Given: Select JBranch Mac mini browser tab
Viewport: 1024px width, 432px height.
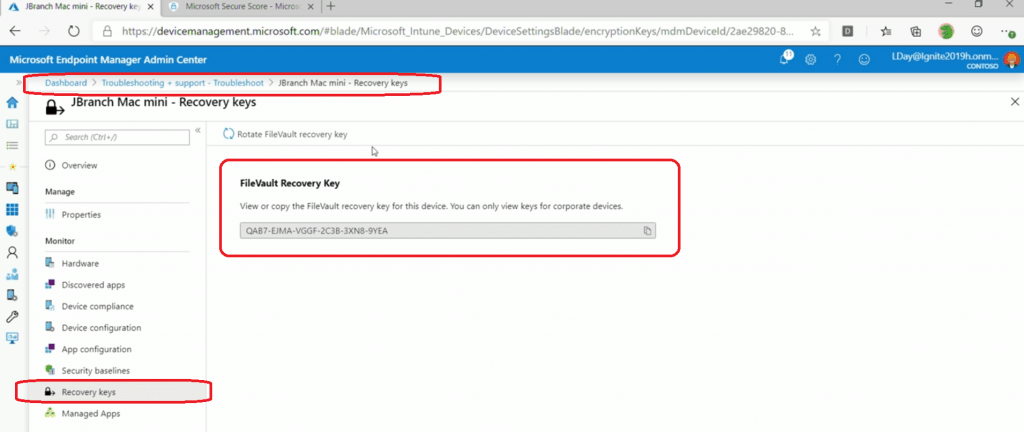Looking at the screenshot, I should pos(80,7).
